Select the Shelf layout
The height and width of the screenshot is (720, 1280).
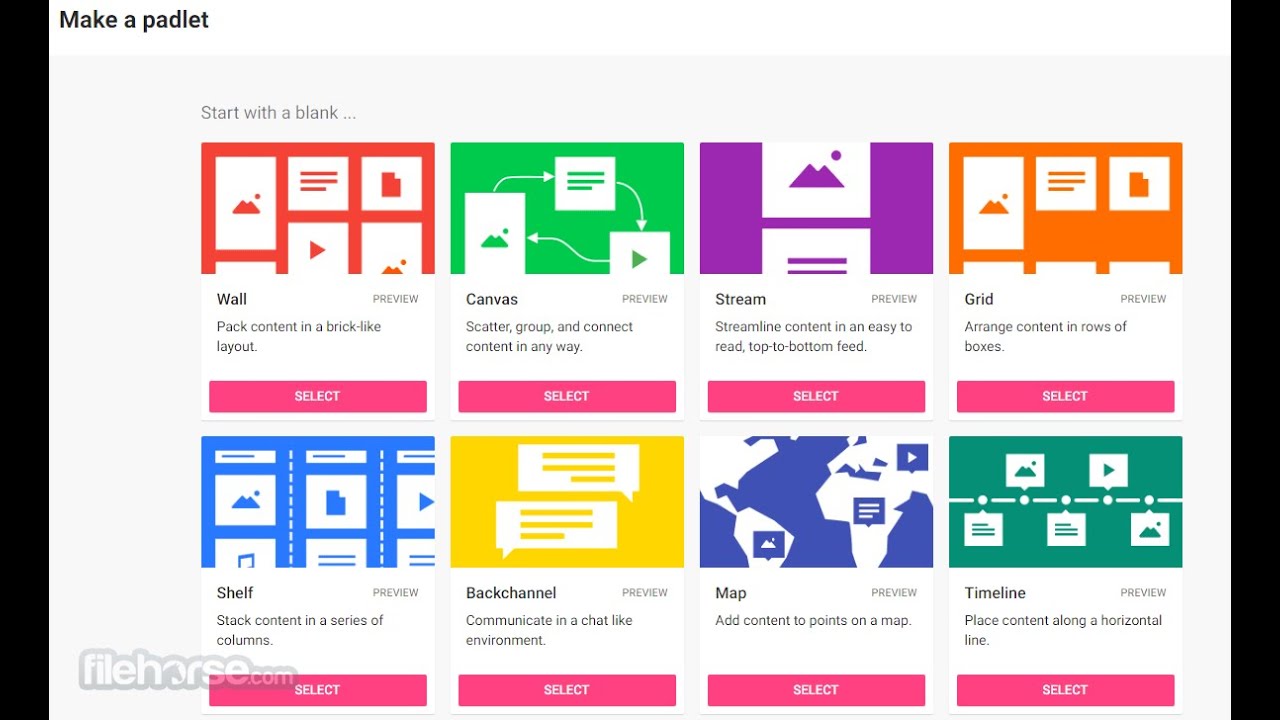(x=318, y=690)
